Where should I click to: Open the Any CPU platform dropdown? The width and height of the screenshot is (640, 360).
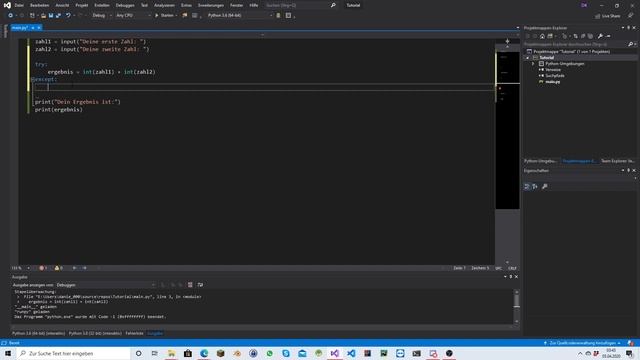pos(133,16)
